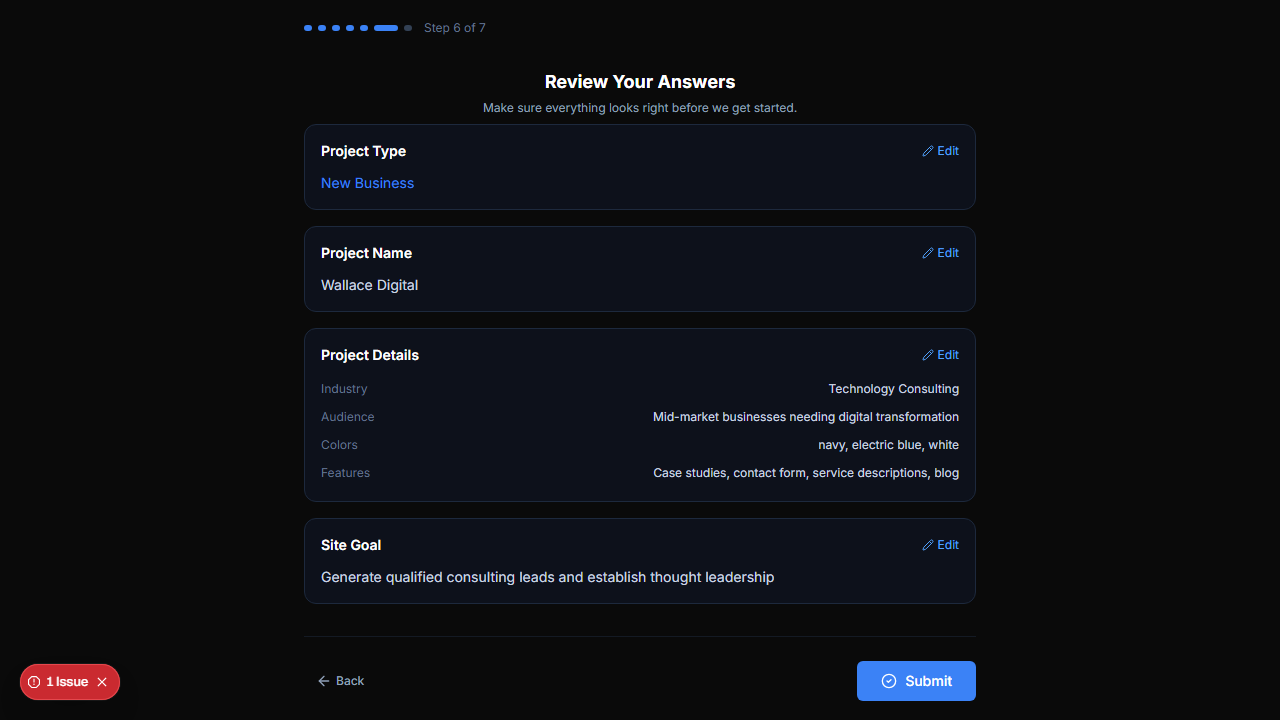Image resolution: width=1280 pixels, height=720 pixels.
Task: Click the Technology Consulting industry value
Action: click(x=894, y=389)
